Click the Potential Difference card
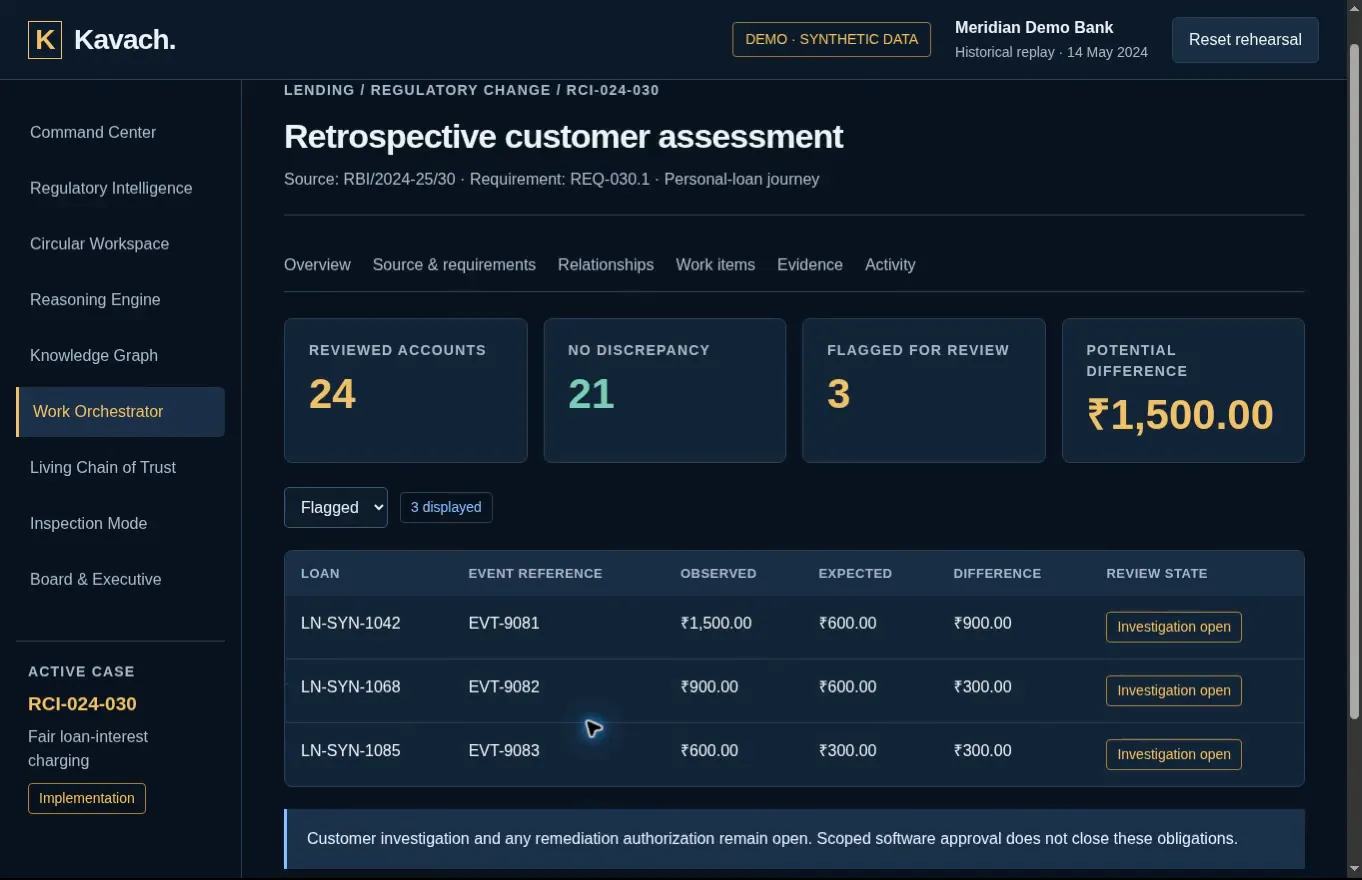 click(x=1183, y=390)
